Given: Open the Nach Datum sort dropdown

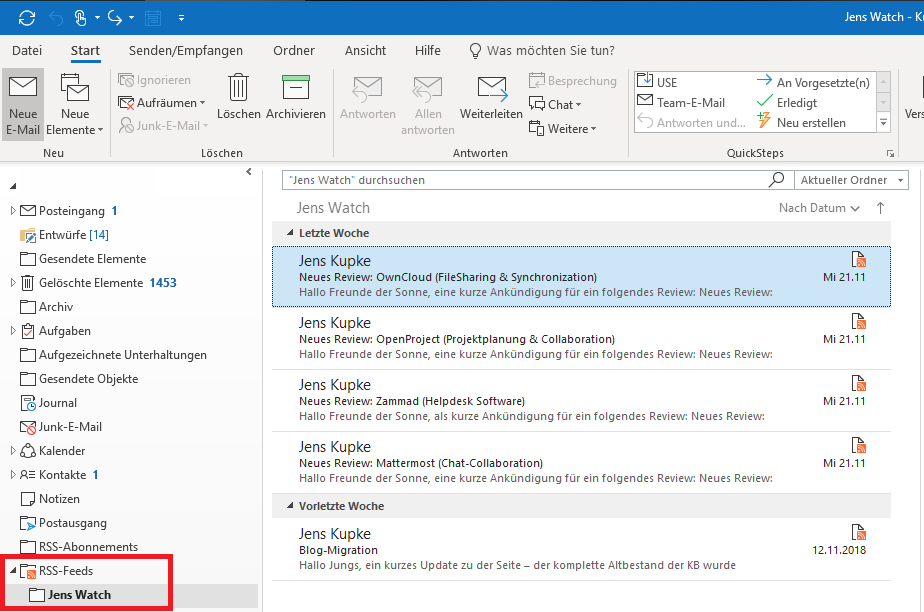Looking at the screenshot, I should 819,208.
